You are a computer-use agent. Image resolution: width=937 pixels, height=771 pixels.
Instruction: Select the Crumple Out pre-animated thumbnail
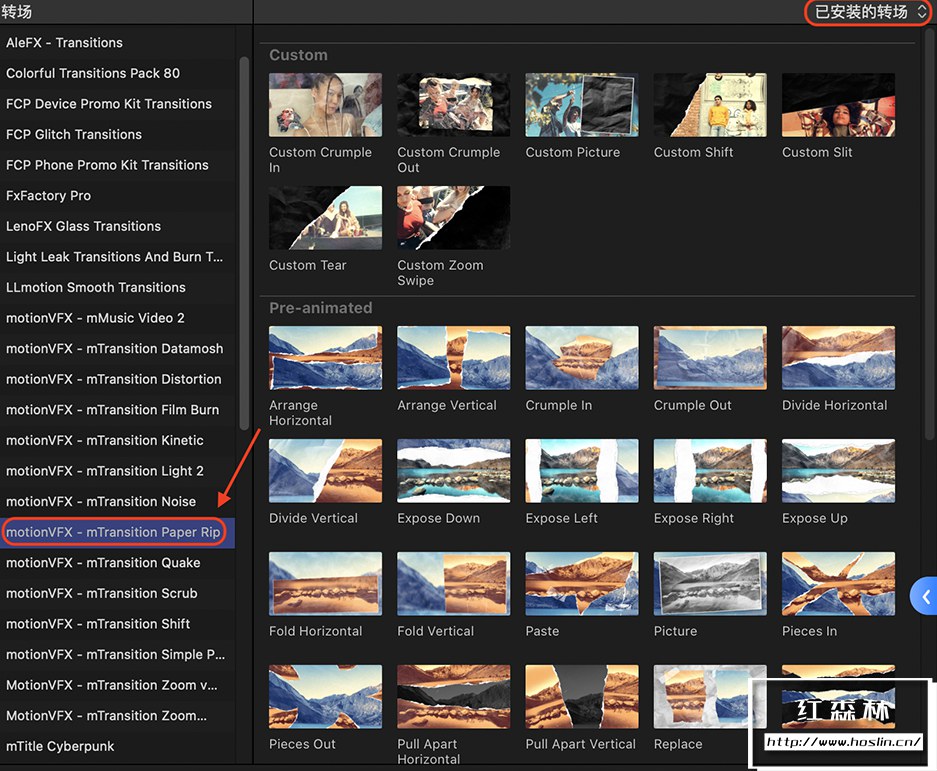click(710, 358)
